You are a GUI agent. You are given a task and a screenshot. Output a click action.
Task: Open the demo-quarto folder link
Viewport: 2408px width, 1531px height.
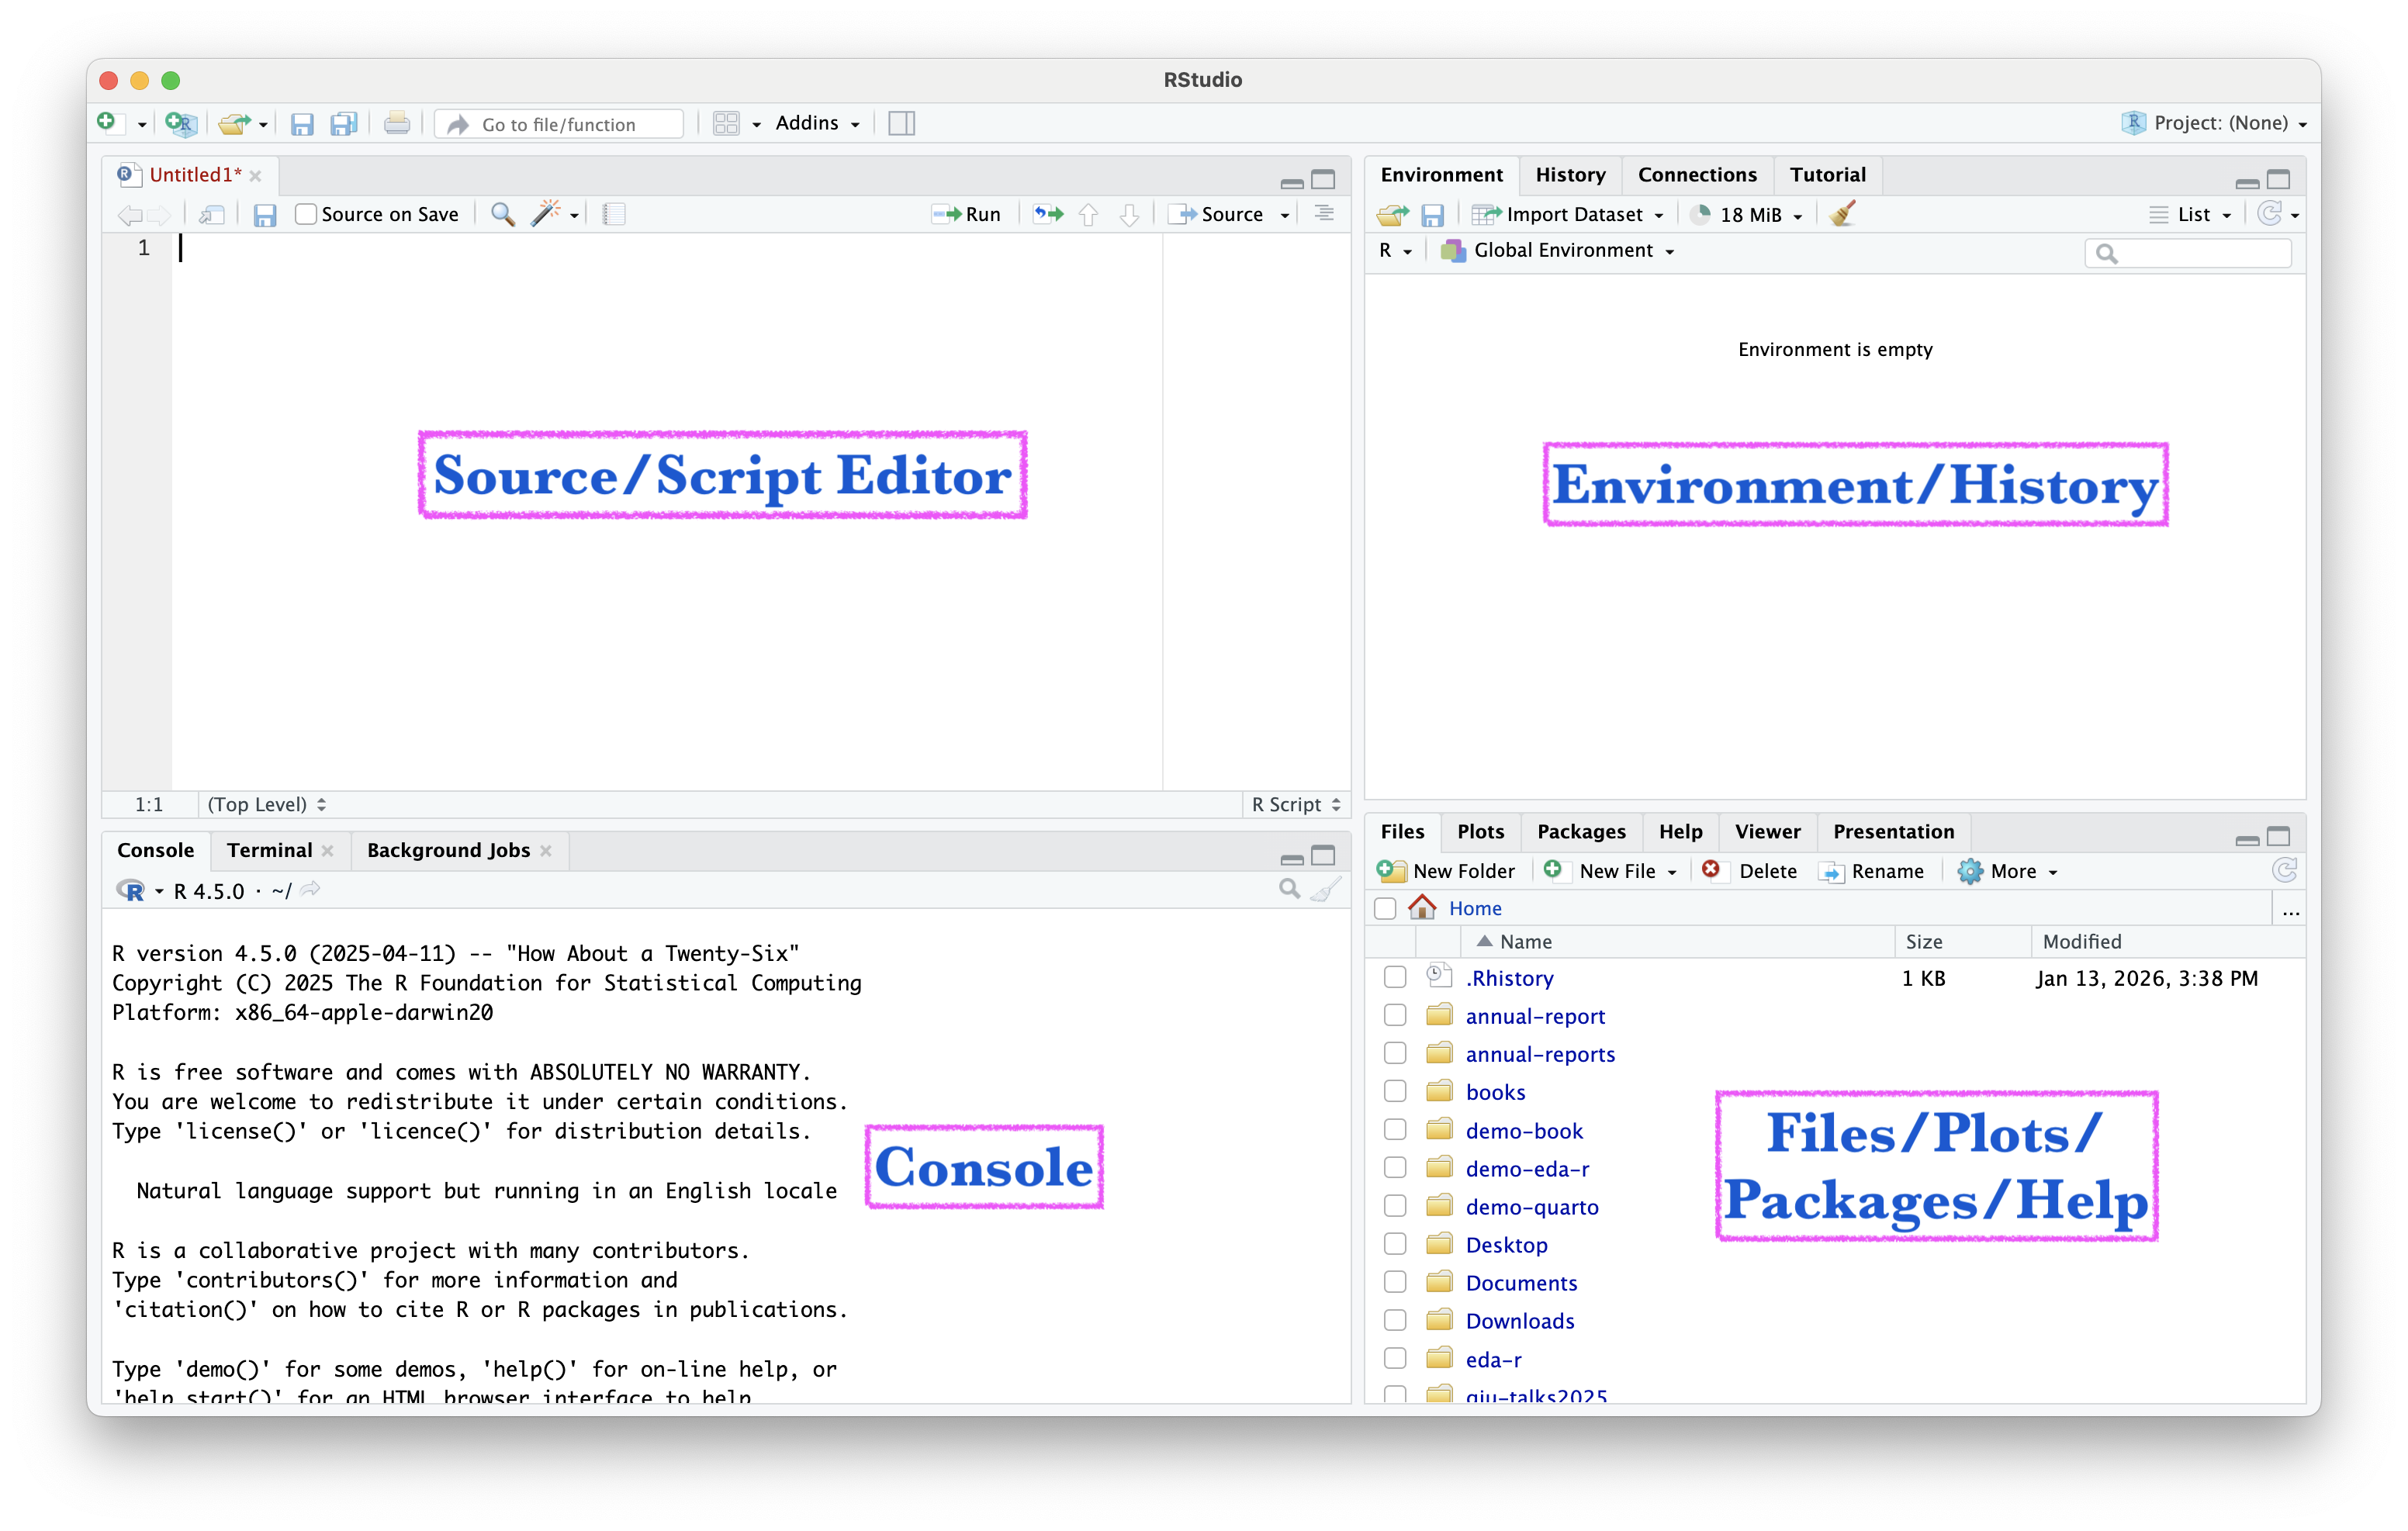pyautogui.click(x=1531, y=1207)
